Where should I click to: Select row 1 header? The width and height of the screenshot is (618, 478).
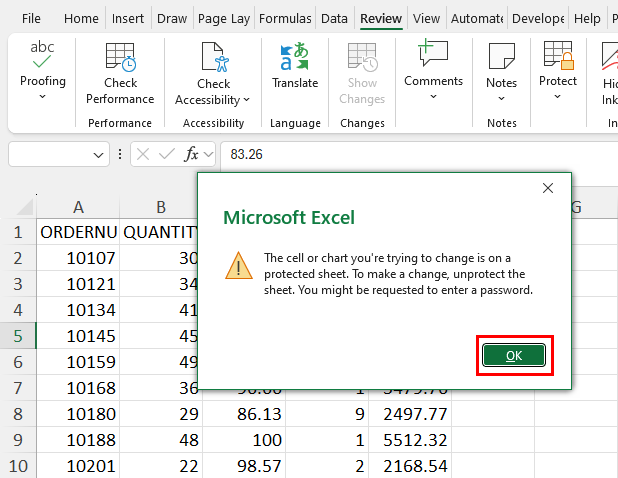(x=18, y=232)
